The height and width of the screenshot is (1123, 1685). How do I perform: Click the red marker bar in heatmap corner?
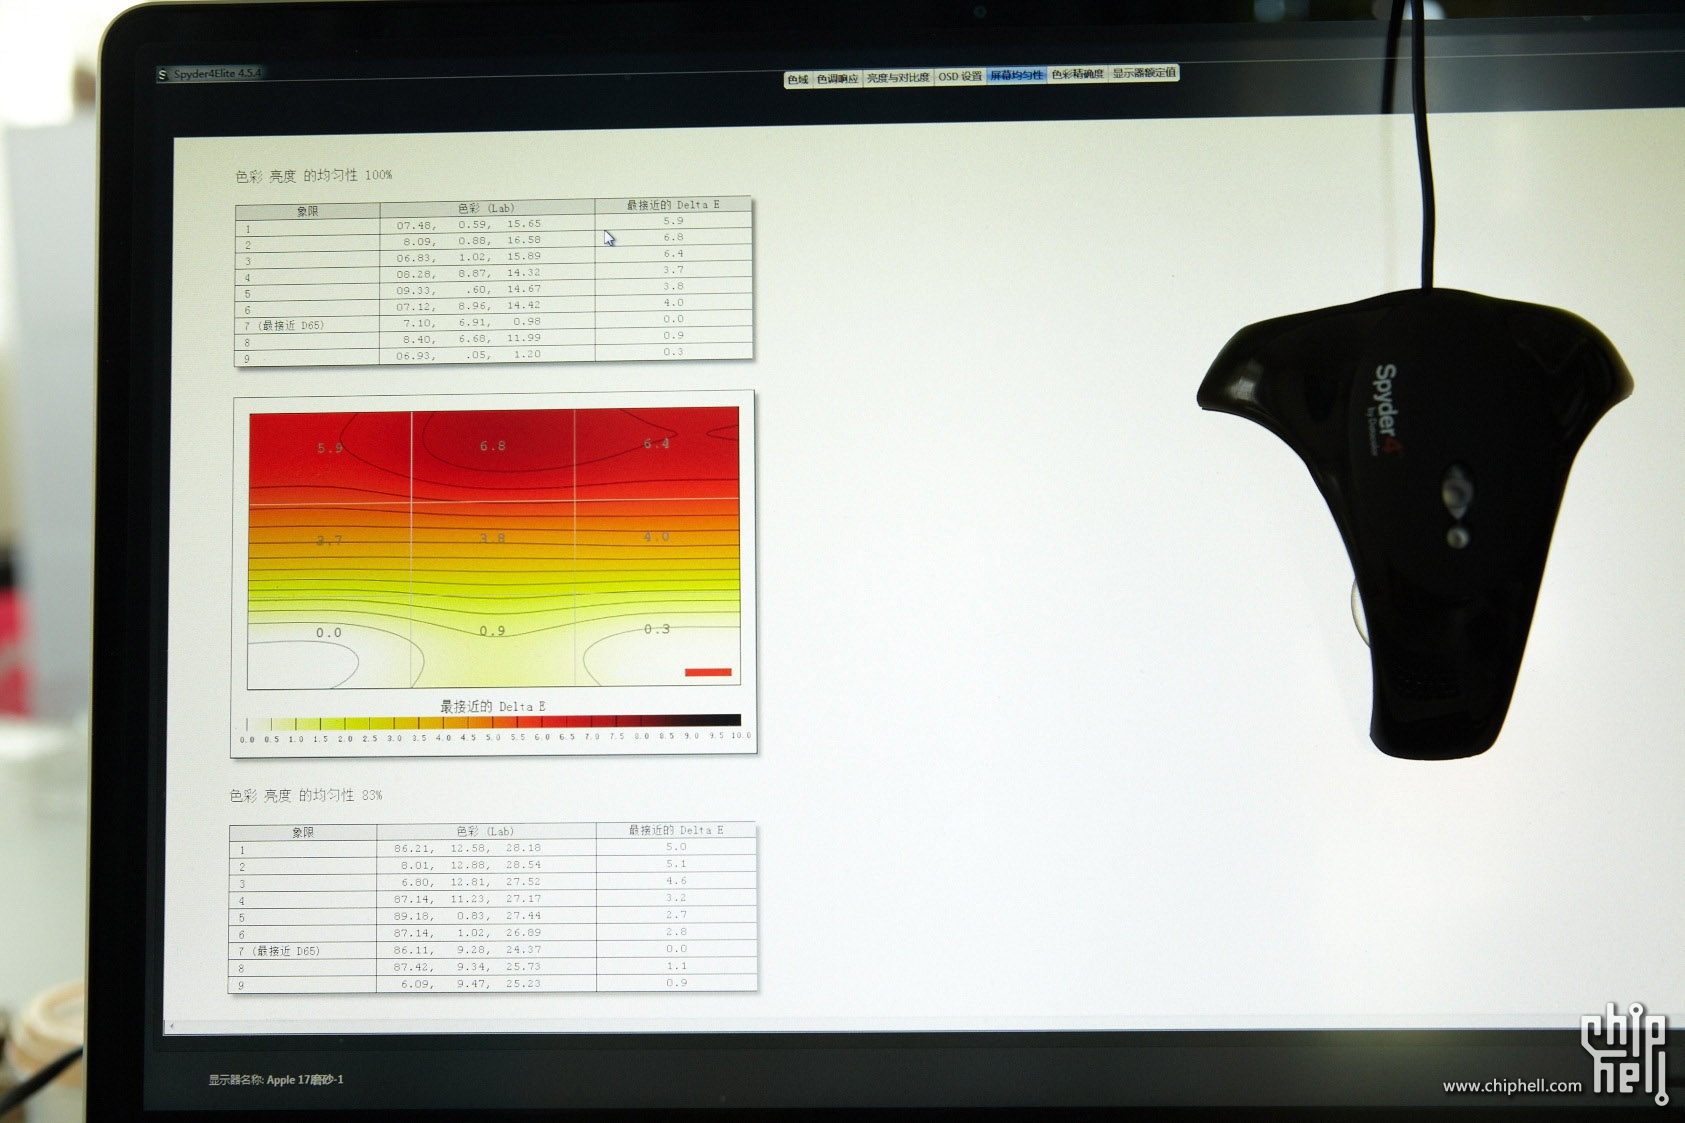tap(708, 672)
